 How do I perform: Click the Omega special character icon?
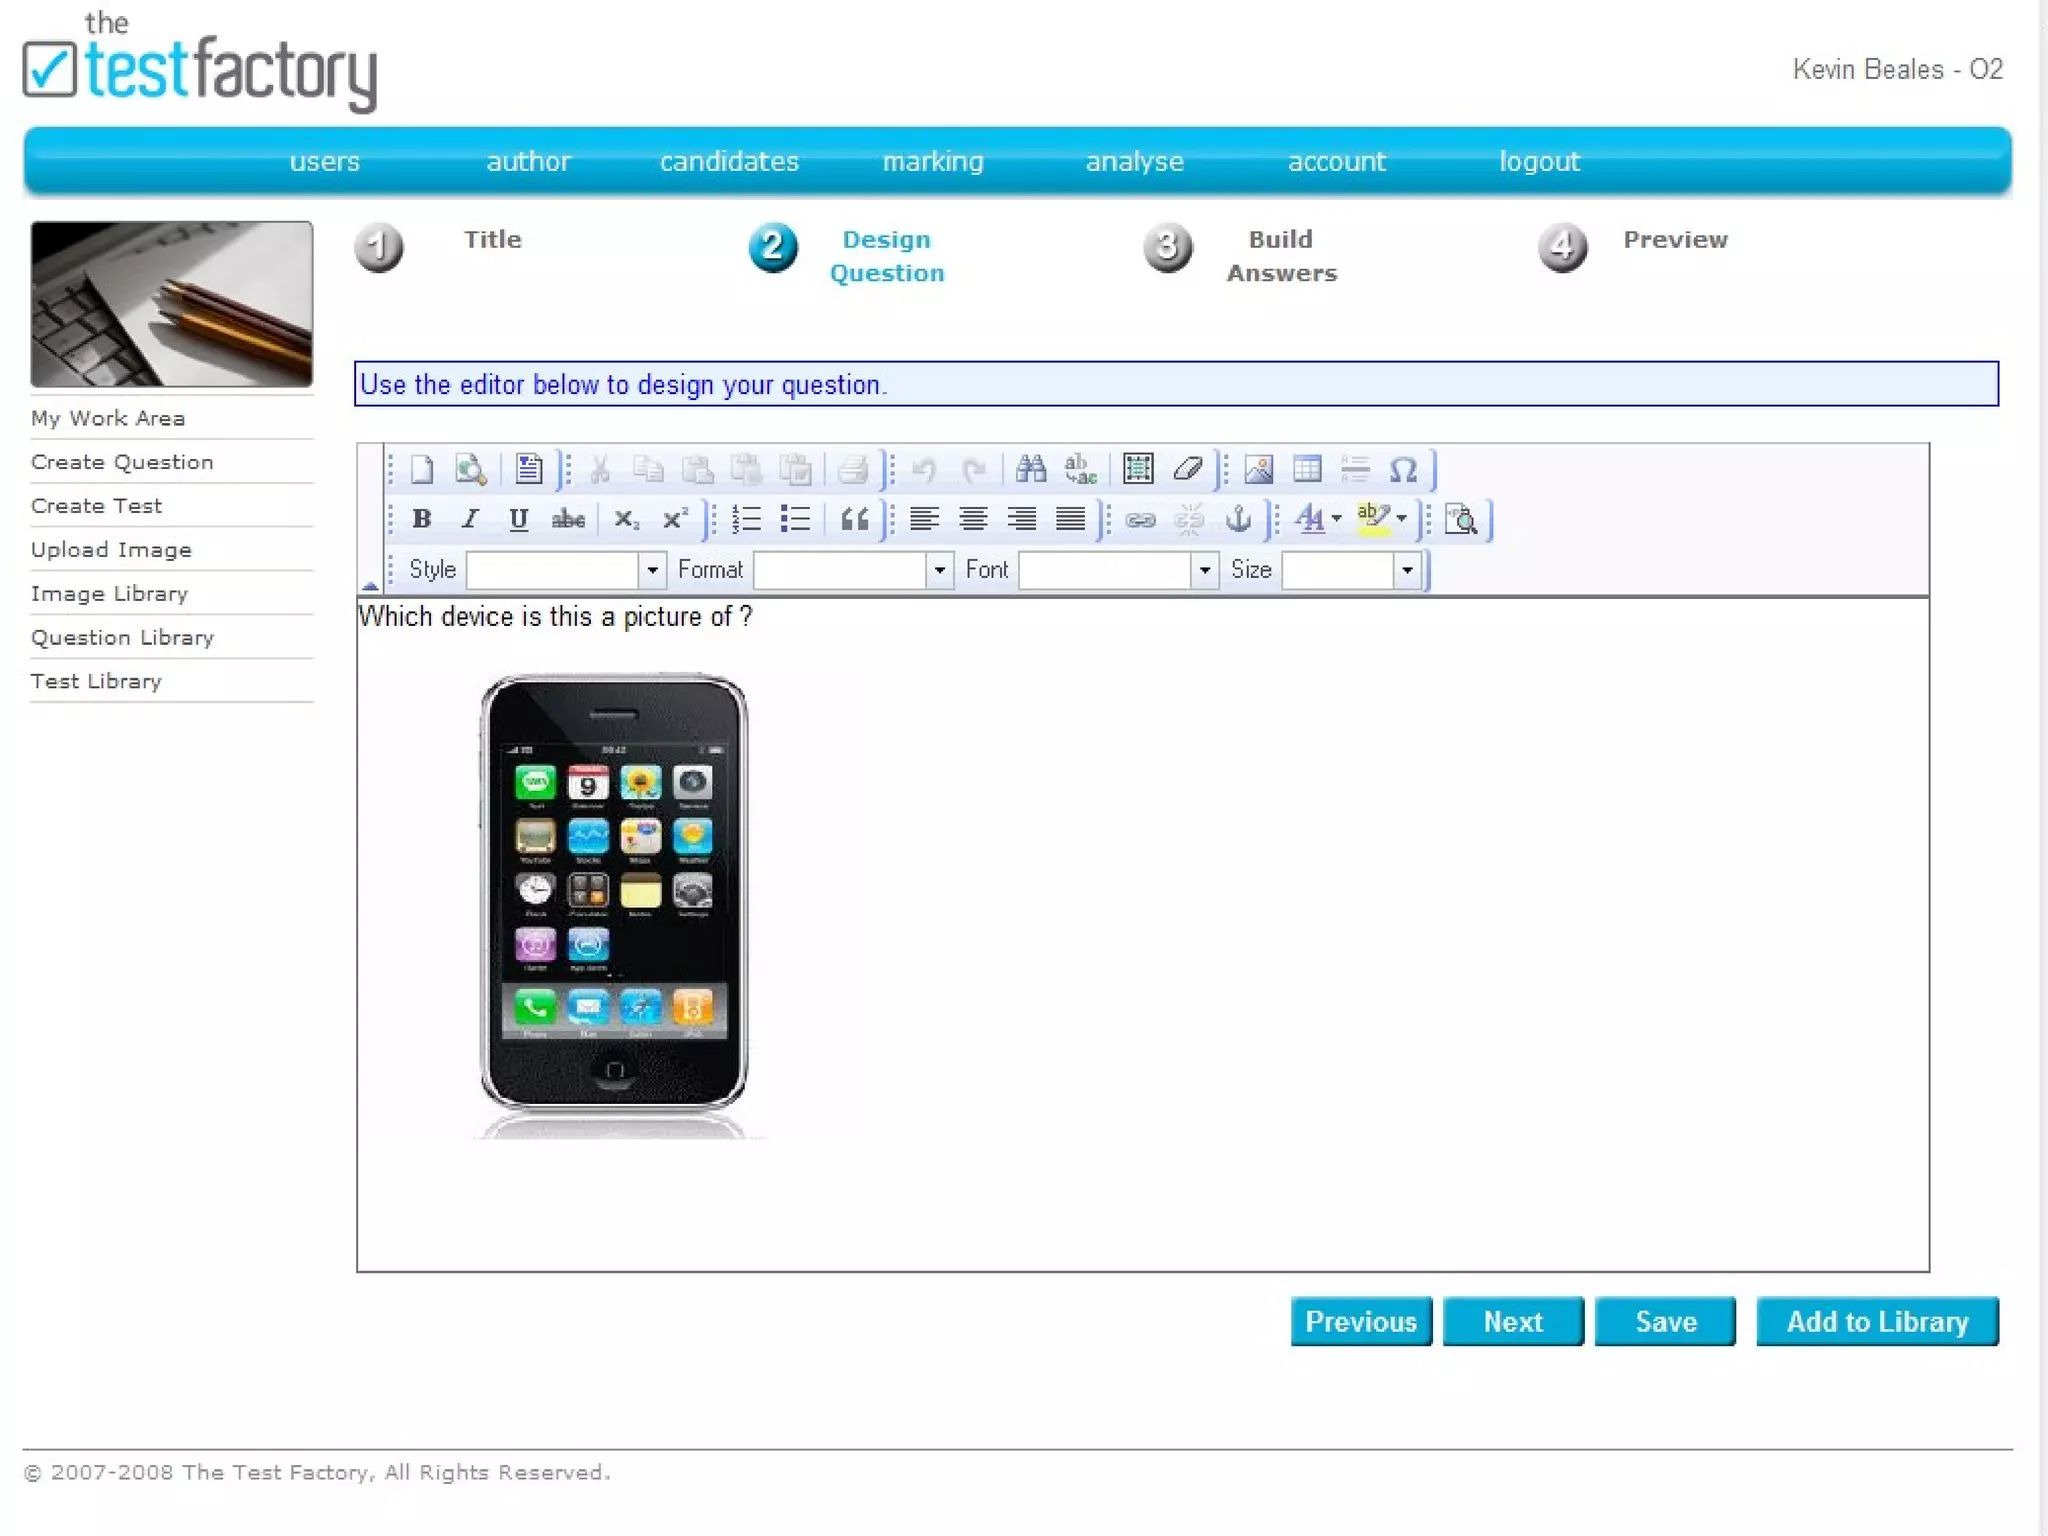pos(1403,469)
